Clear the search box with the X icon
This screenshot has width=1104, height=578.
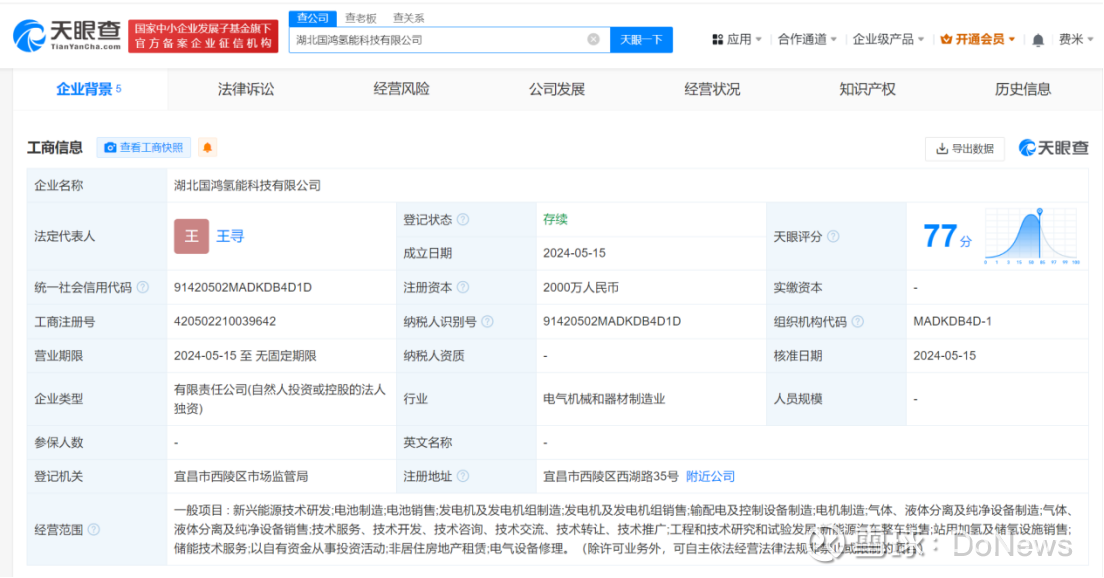pos(594,39)
